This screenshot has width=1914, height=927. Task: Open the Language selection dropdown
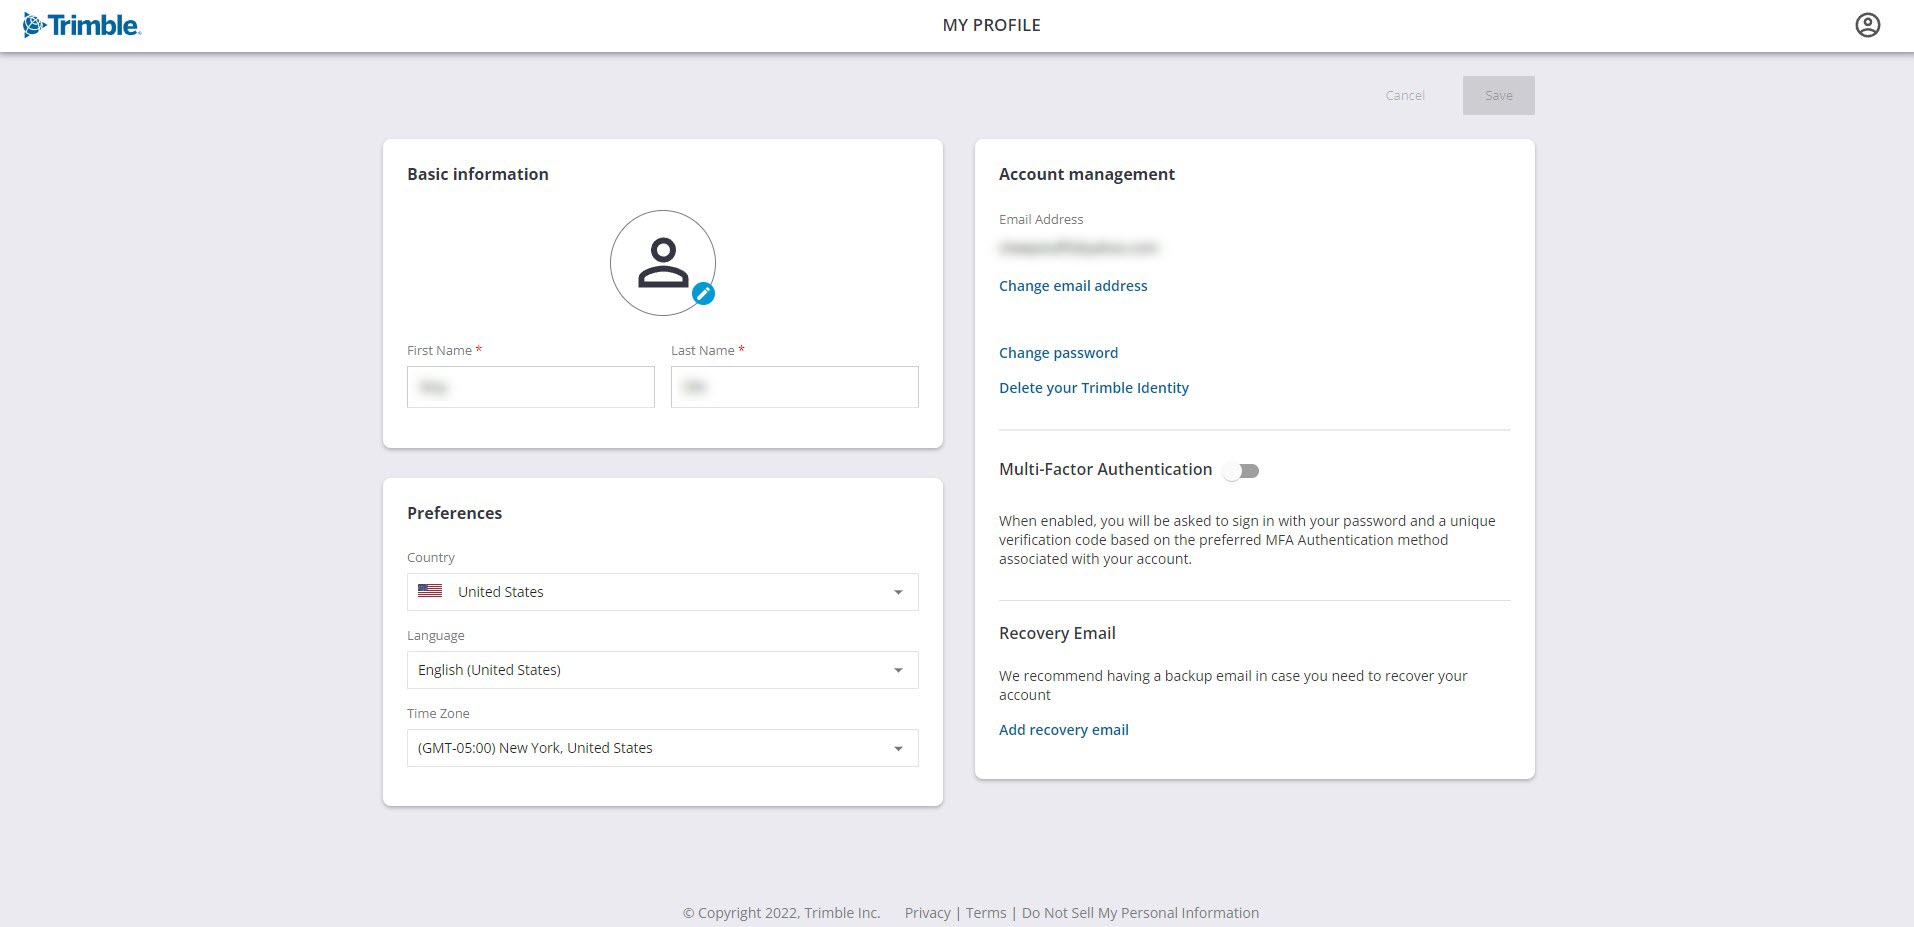click(x=661, y=669)
